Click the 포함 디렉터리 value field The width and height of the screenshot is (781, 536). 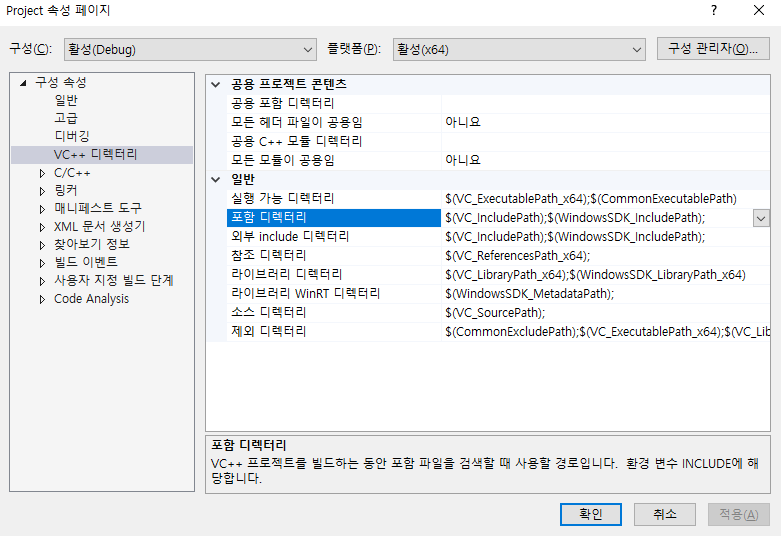[597, 218]
